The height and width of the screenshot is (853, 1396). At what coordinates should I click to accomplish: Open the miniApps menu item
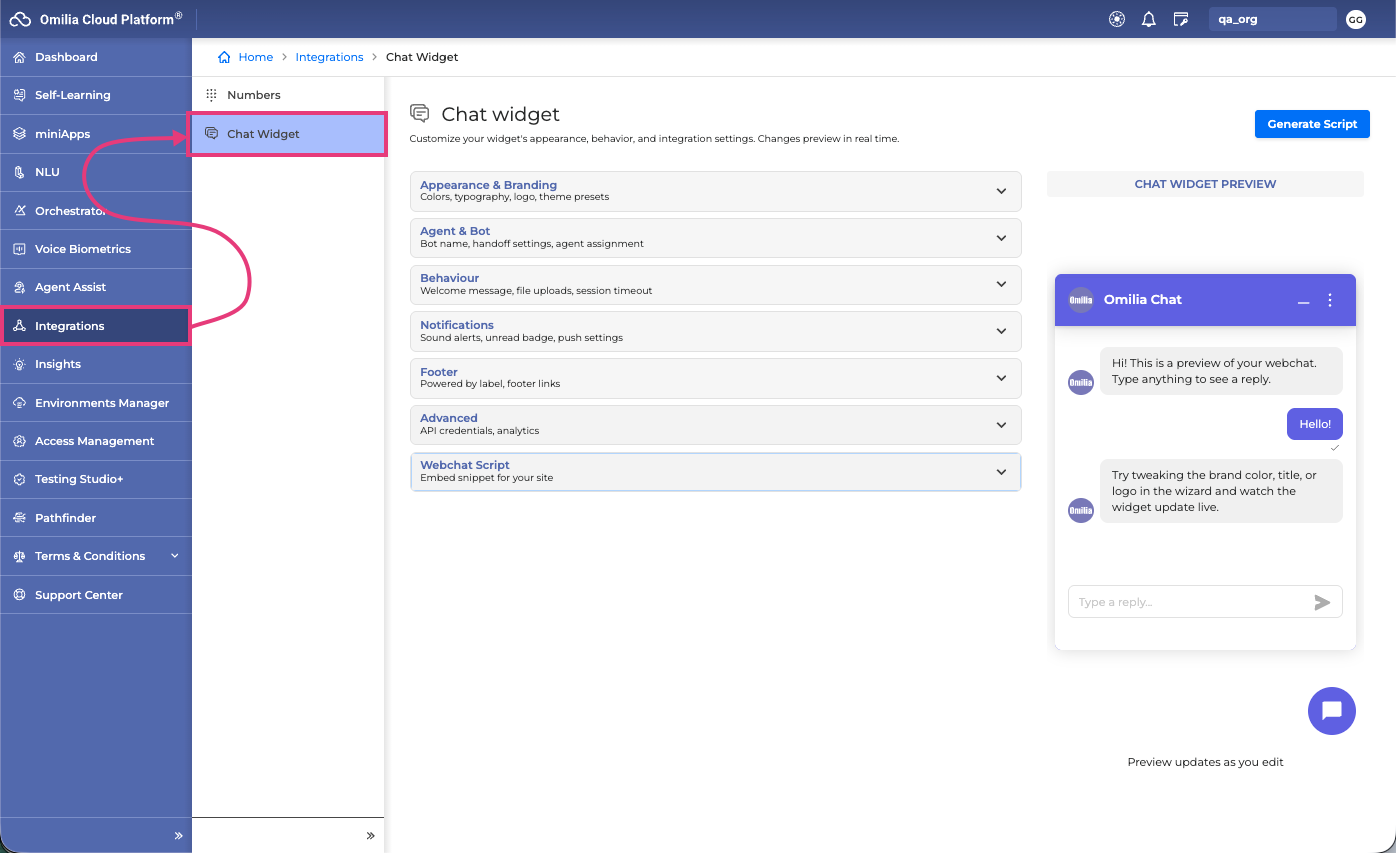96,134
